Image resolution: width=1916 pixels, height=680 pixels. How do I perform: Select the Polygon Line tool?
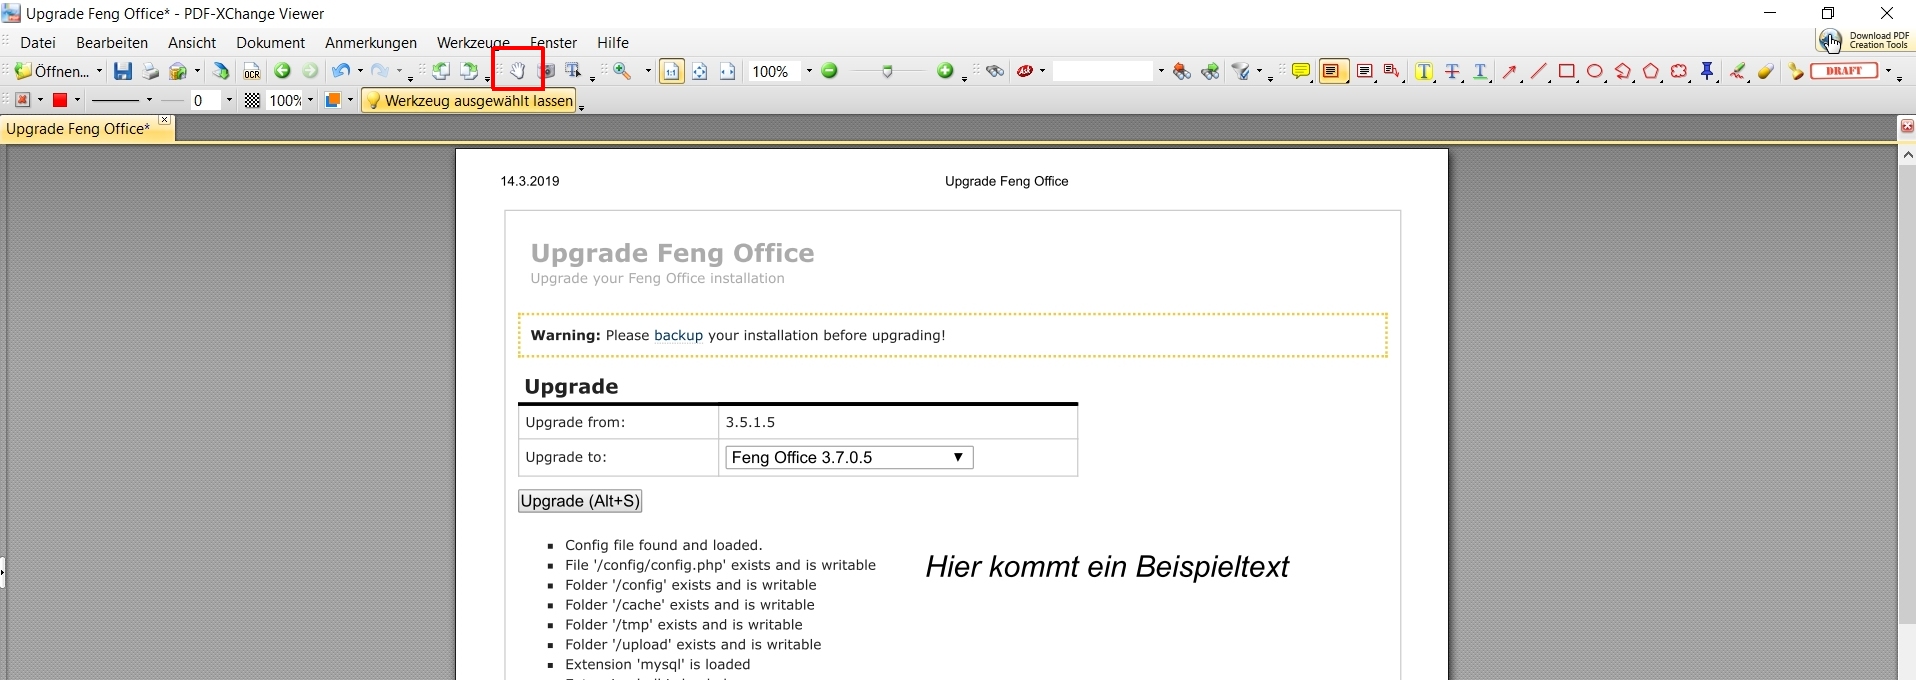(1623, 71)
